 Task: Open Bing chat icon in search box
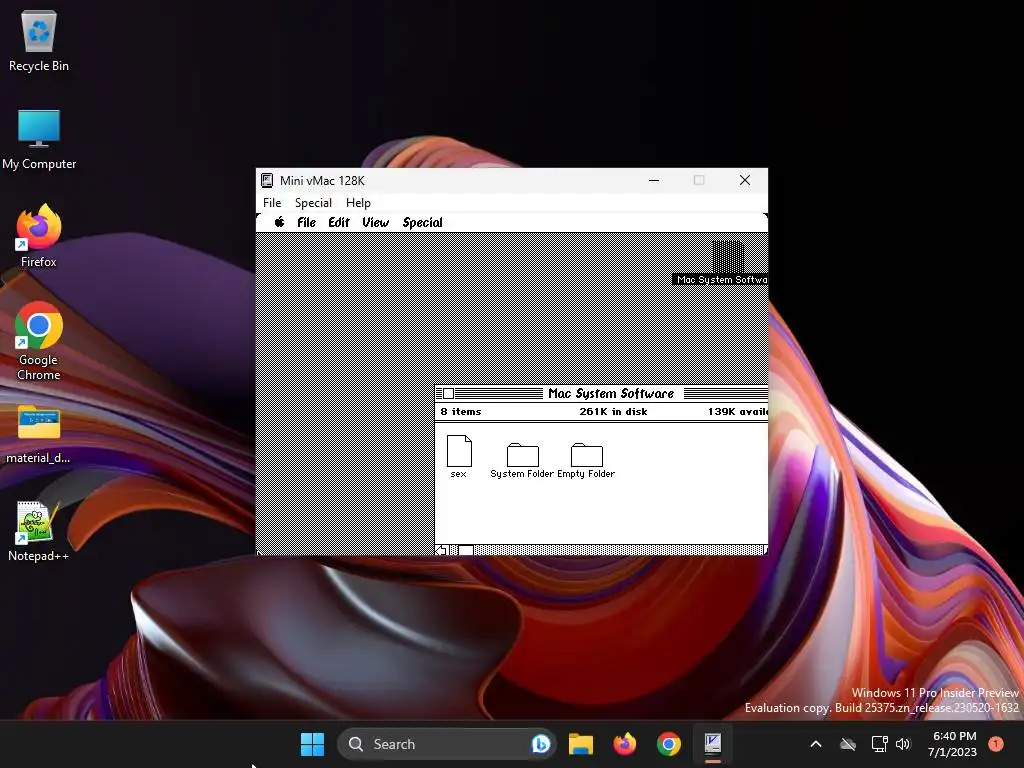(x=541, y=744)
